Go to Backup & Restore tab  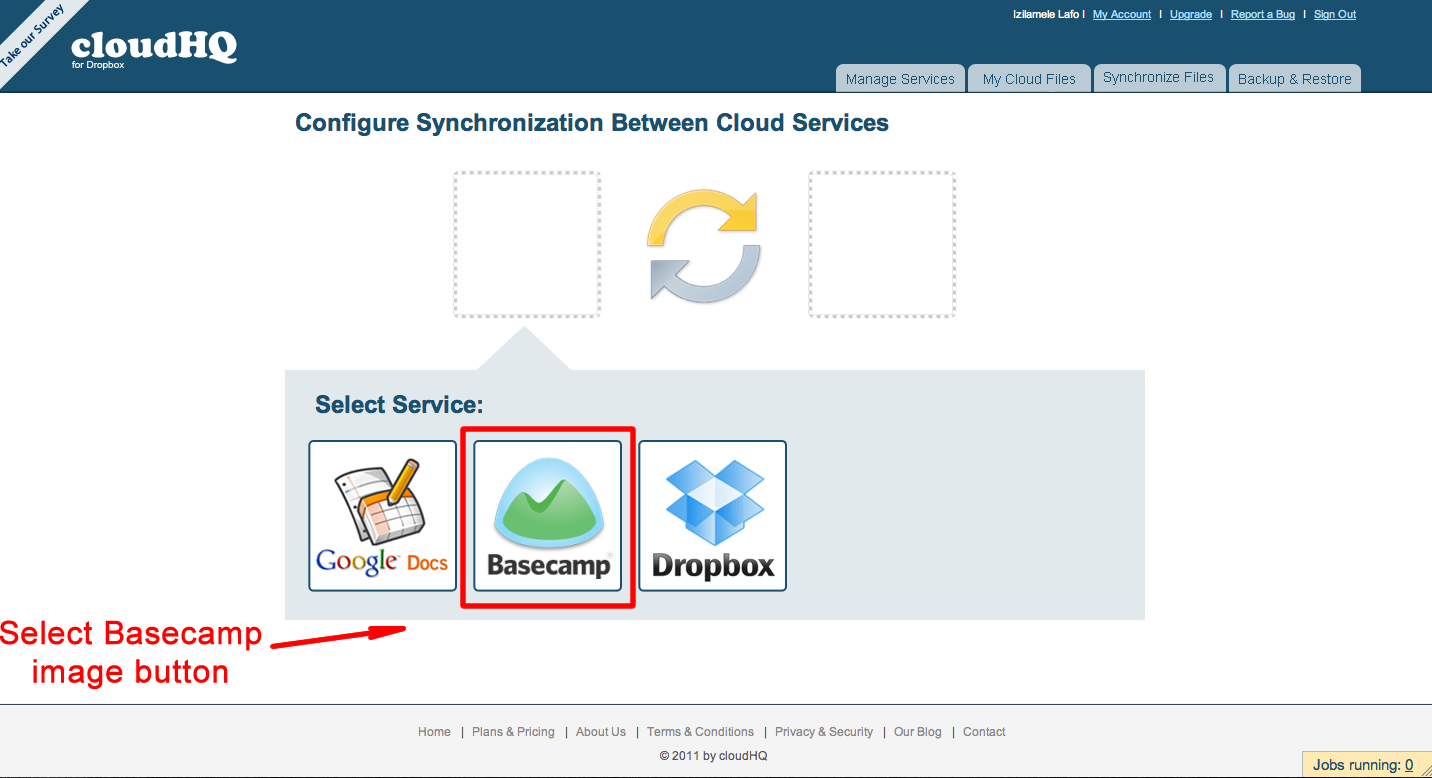(x=1294, y=79)
